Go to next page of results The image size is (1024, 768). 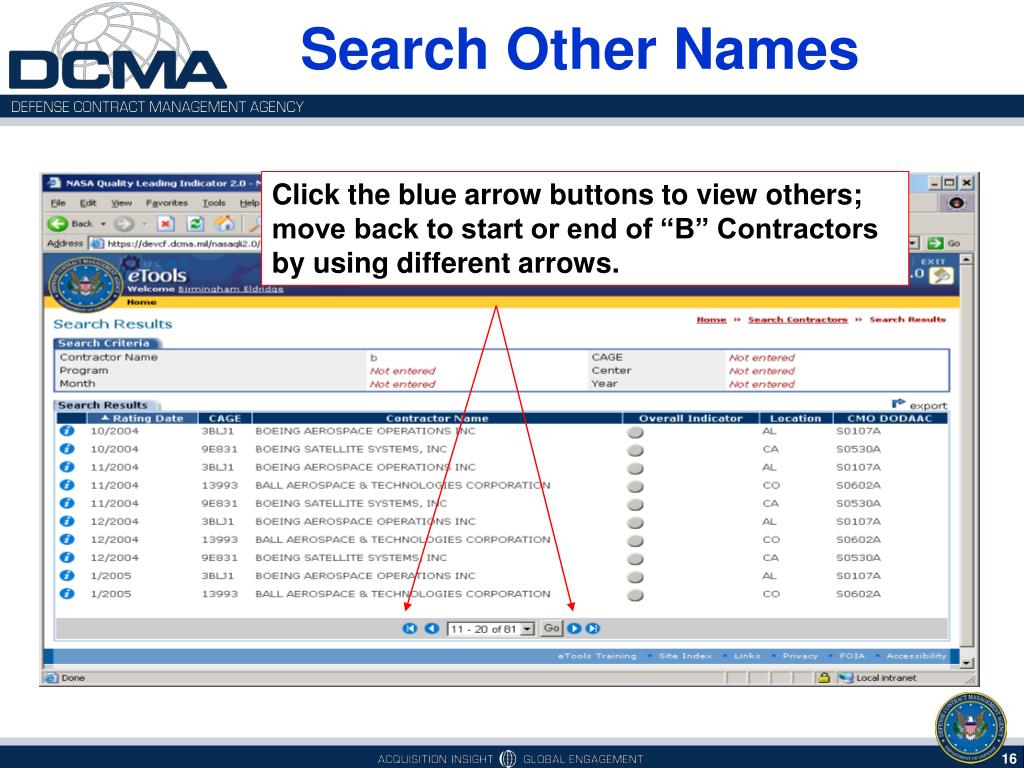pyautogui.click(x=573, y=628)
